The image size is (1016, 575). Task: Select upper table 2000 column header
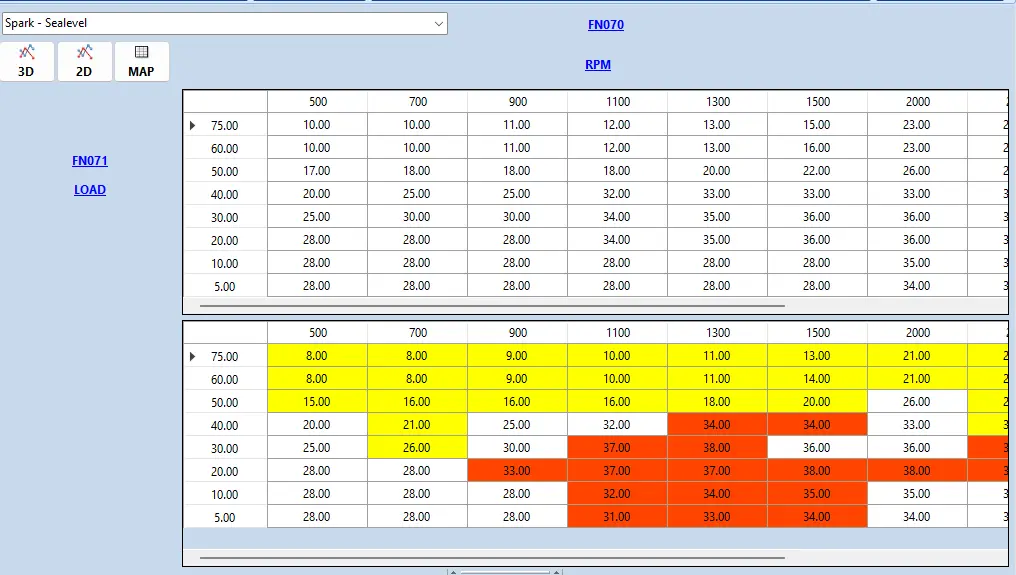pos(918,102)
